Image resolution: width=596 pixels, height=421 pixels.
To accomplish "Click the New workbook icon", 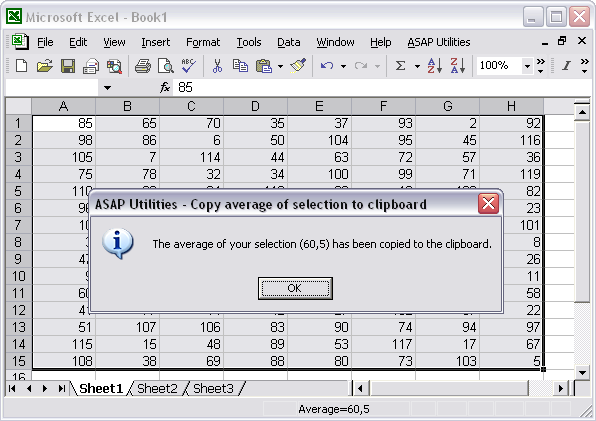I will (x=21, y=66).
